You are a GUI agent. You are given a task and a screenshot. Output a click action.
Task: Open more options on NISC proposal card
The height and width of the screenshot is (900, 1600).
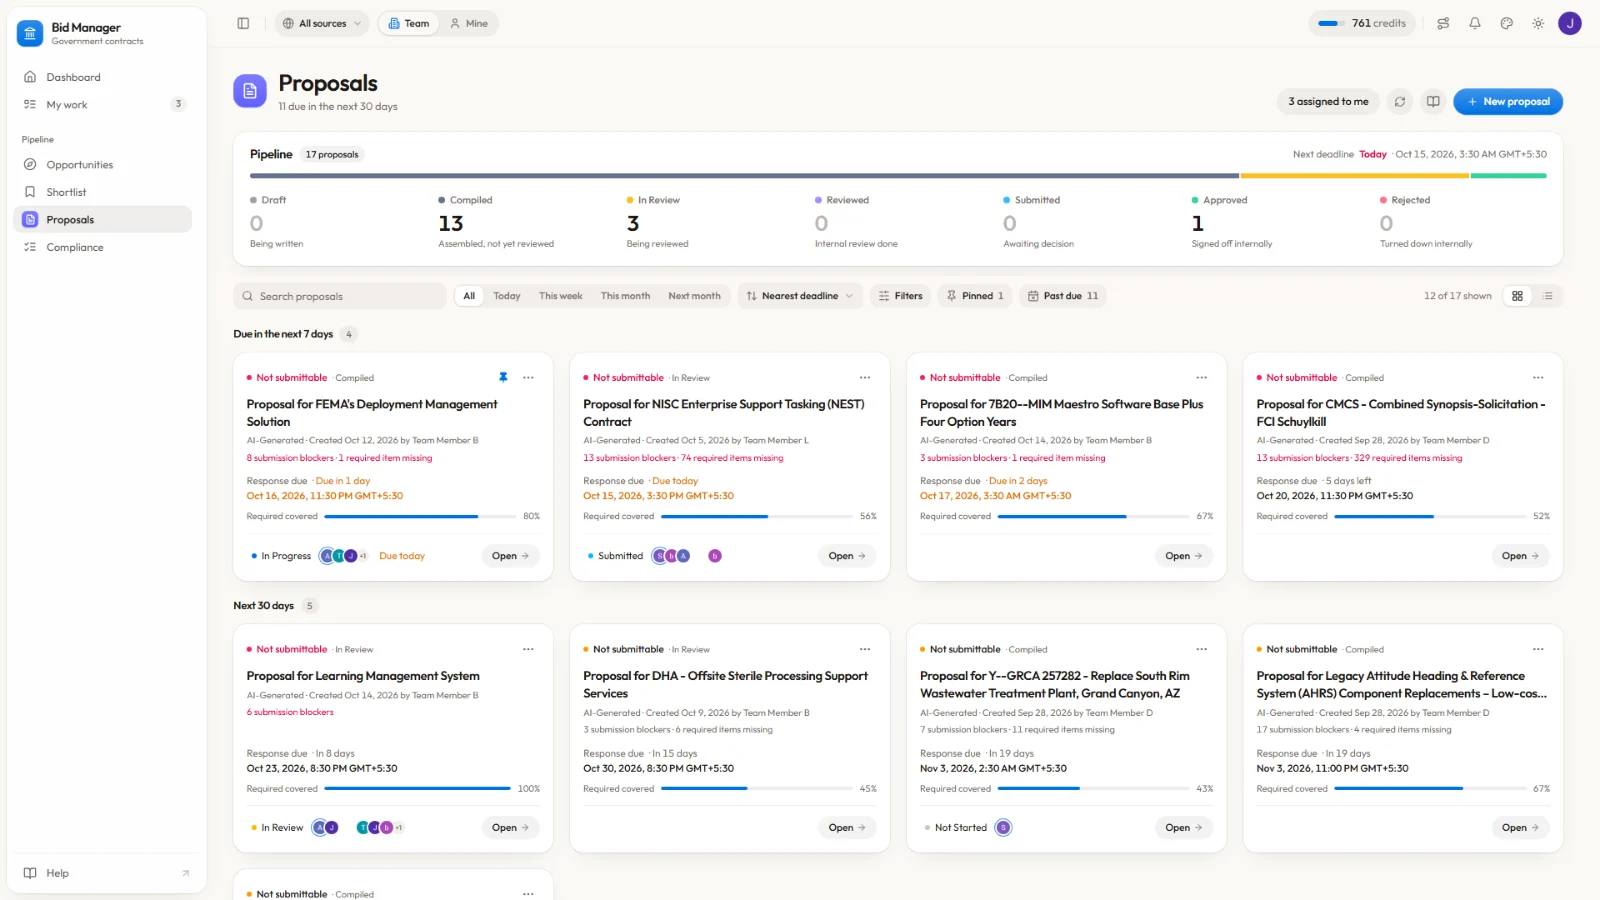865,377
